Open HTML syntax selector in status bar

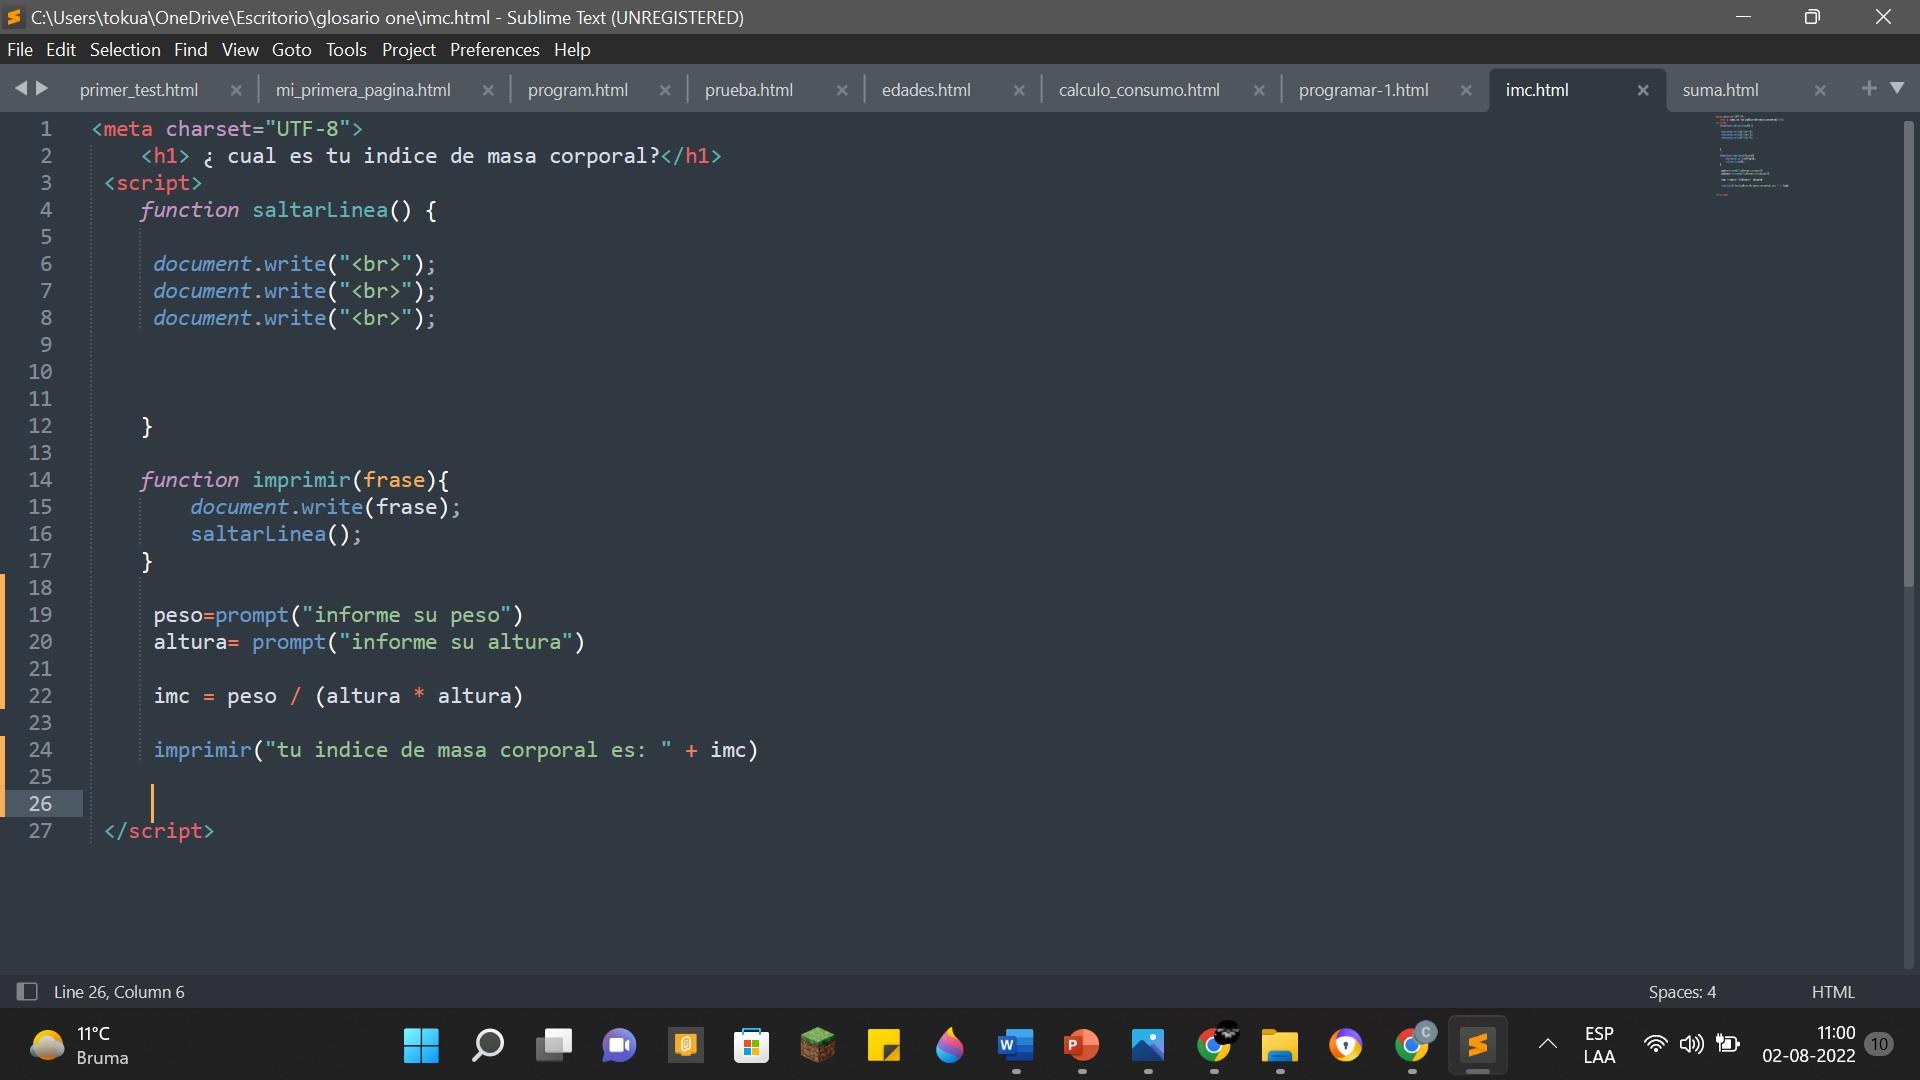pyautogui.click(x=1832, y=992)
